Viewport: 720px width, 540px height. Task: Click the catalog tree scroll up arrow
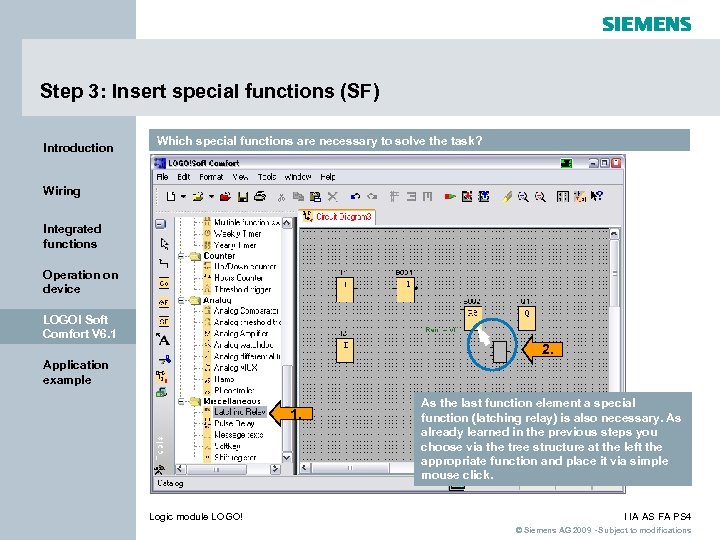287,223
